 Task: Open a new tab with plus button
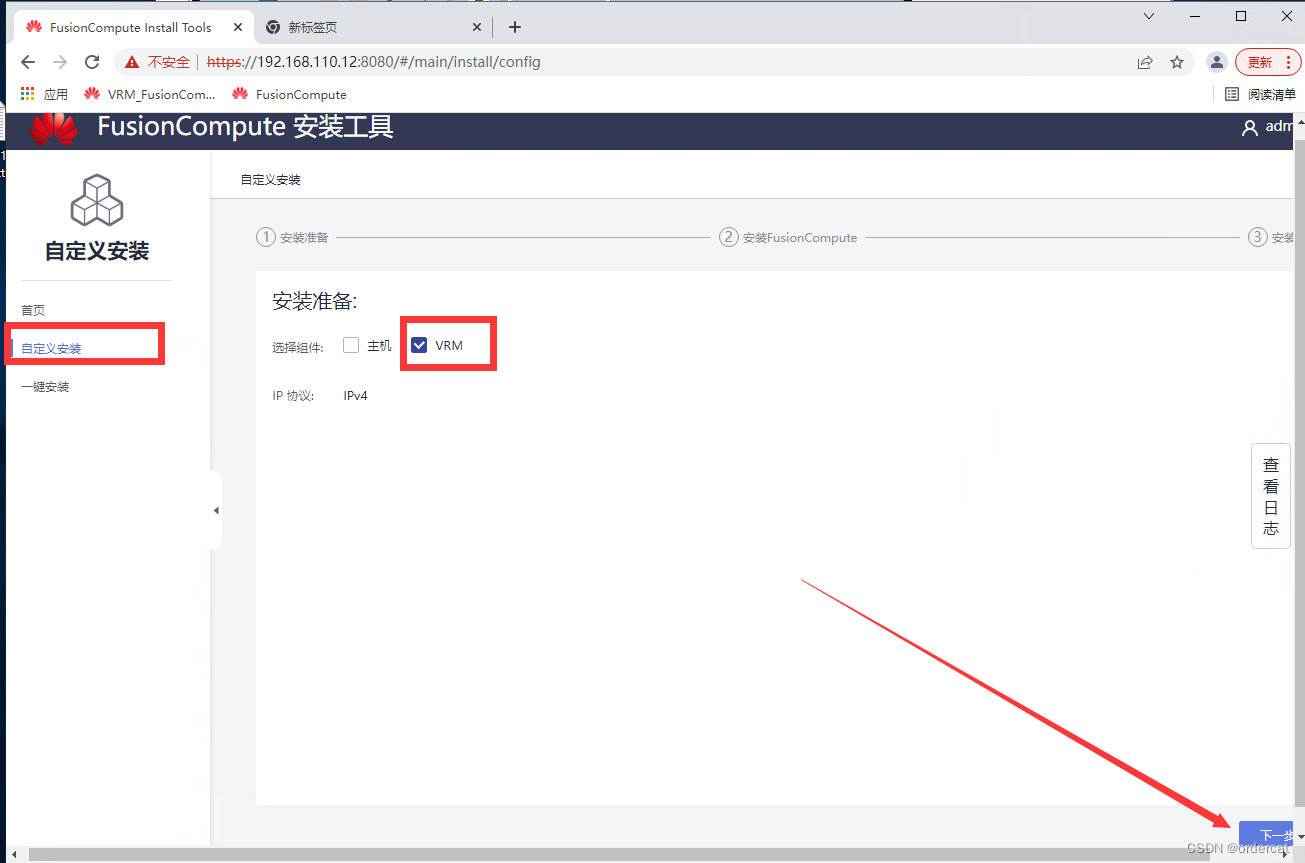pyautogui.click(x=515, y=27)
